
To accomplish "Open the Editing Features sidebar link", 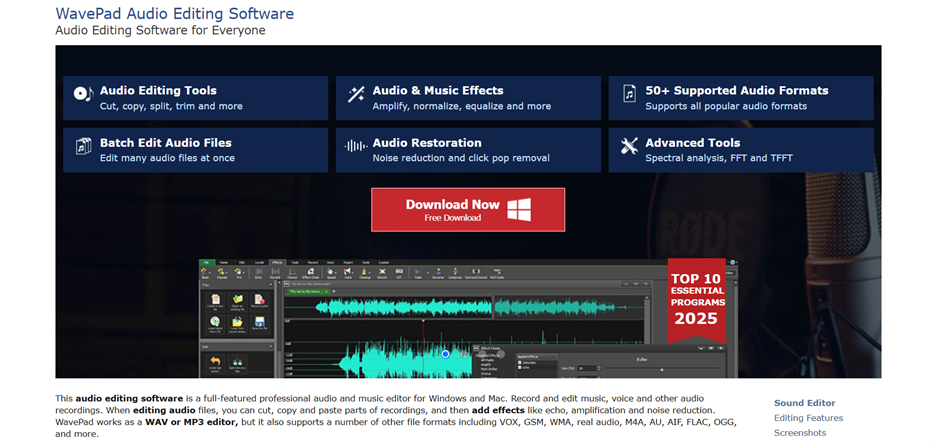I will [x=808, y=418].
